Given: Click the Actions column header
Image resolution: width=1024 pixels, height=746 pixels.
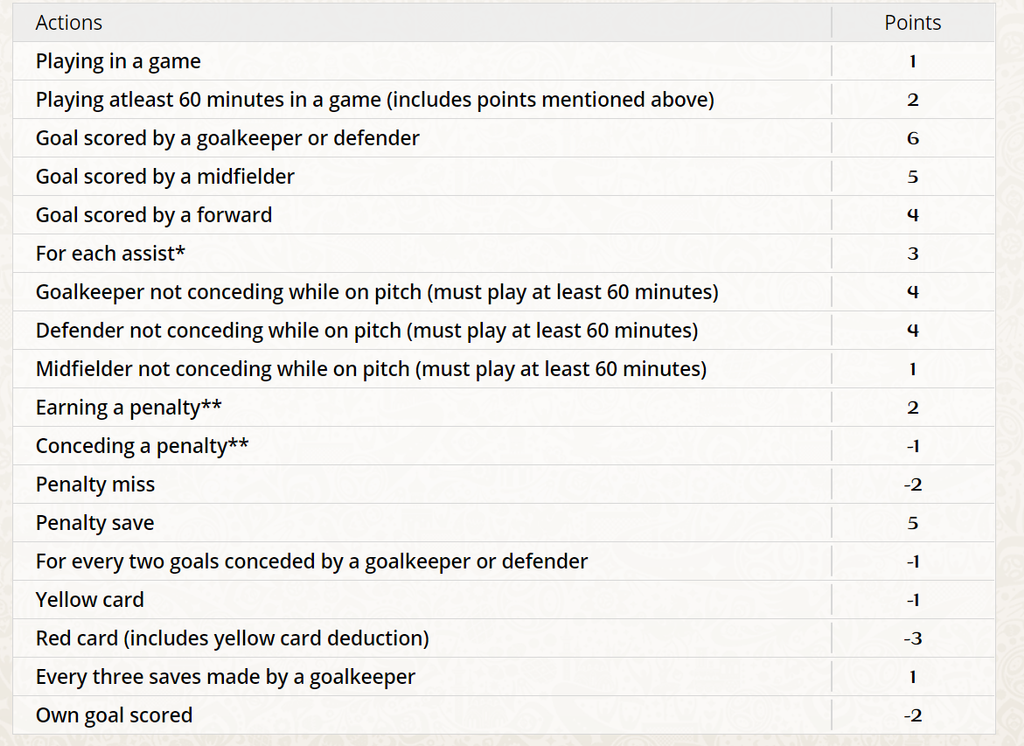Looking at the screenshot, I should [69, 23].
